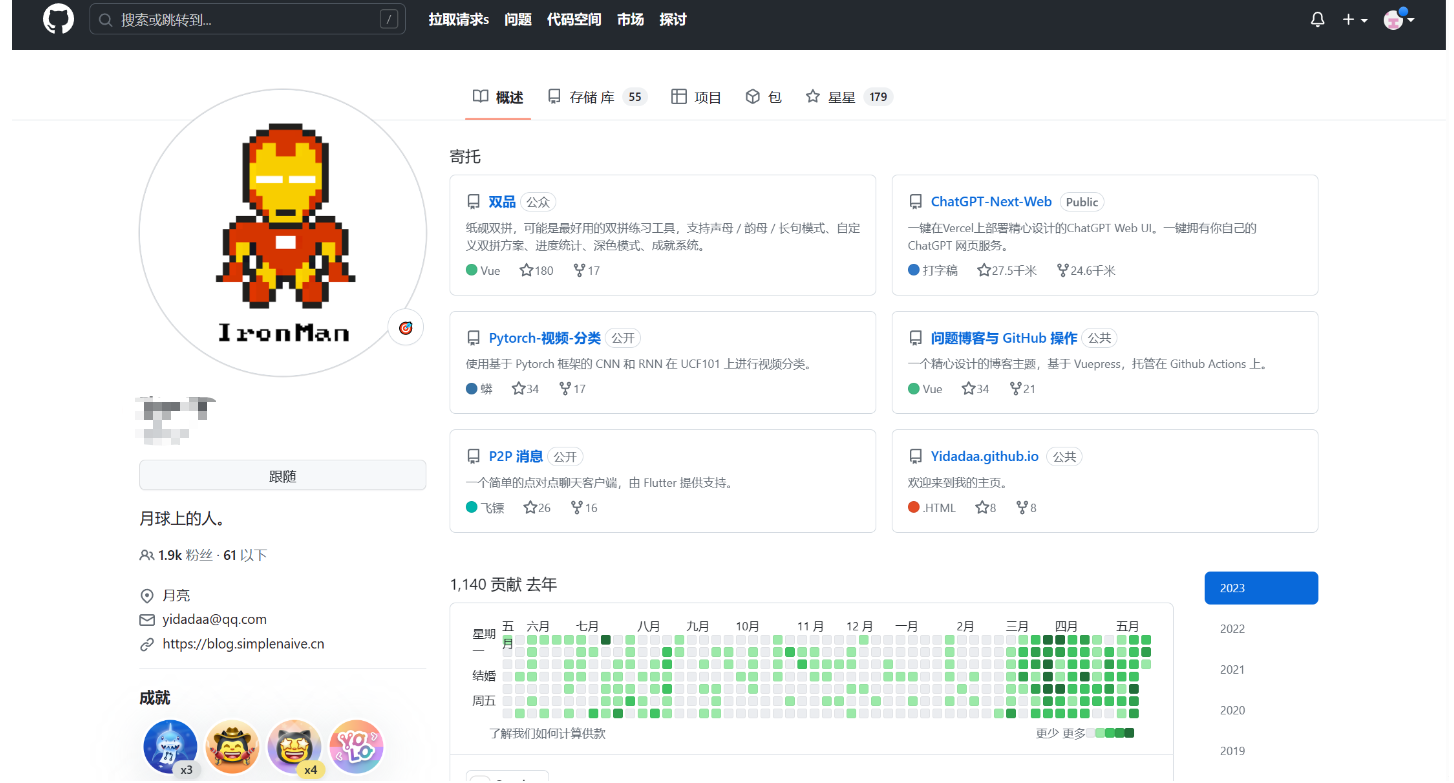This screenshot has width=1454, height=783.
Task: Click the slash shortcut key icon in search
Action: [x=389, y=19]
